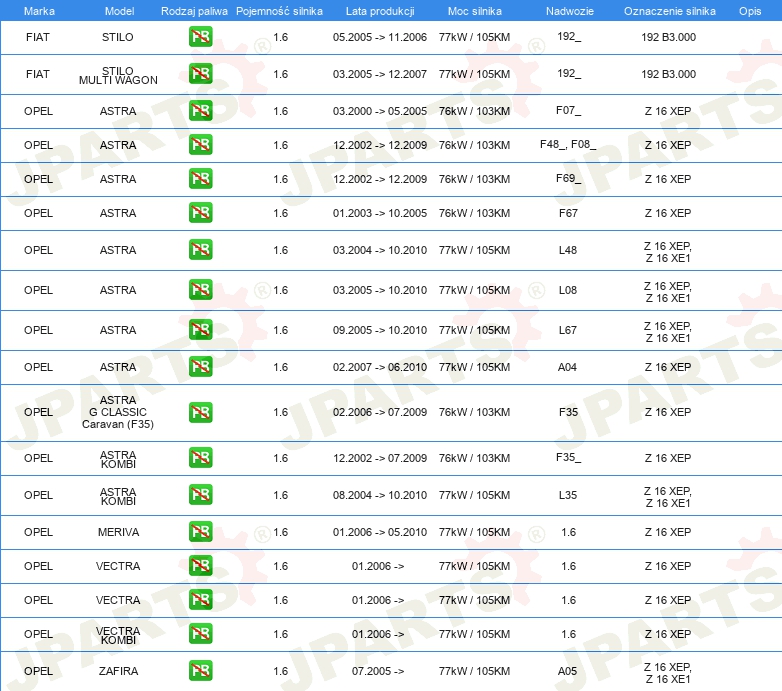This screenshot has width=782, height=691.
Task: Select the petrol icon in the ASTRA L48 row
Action: (200, 250)
